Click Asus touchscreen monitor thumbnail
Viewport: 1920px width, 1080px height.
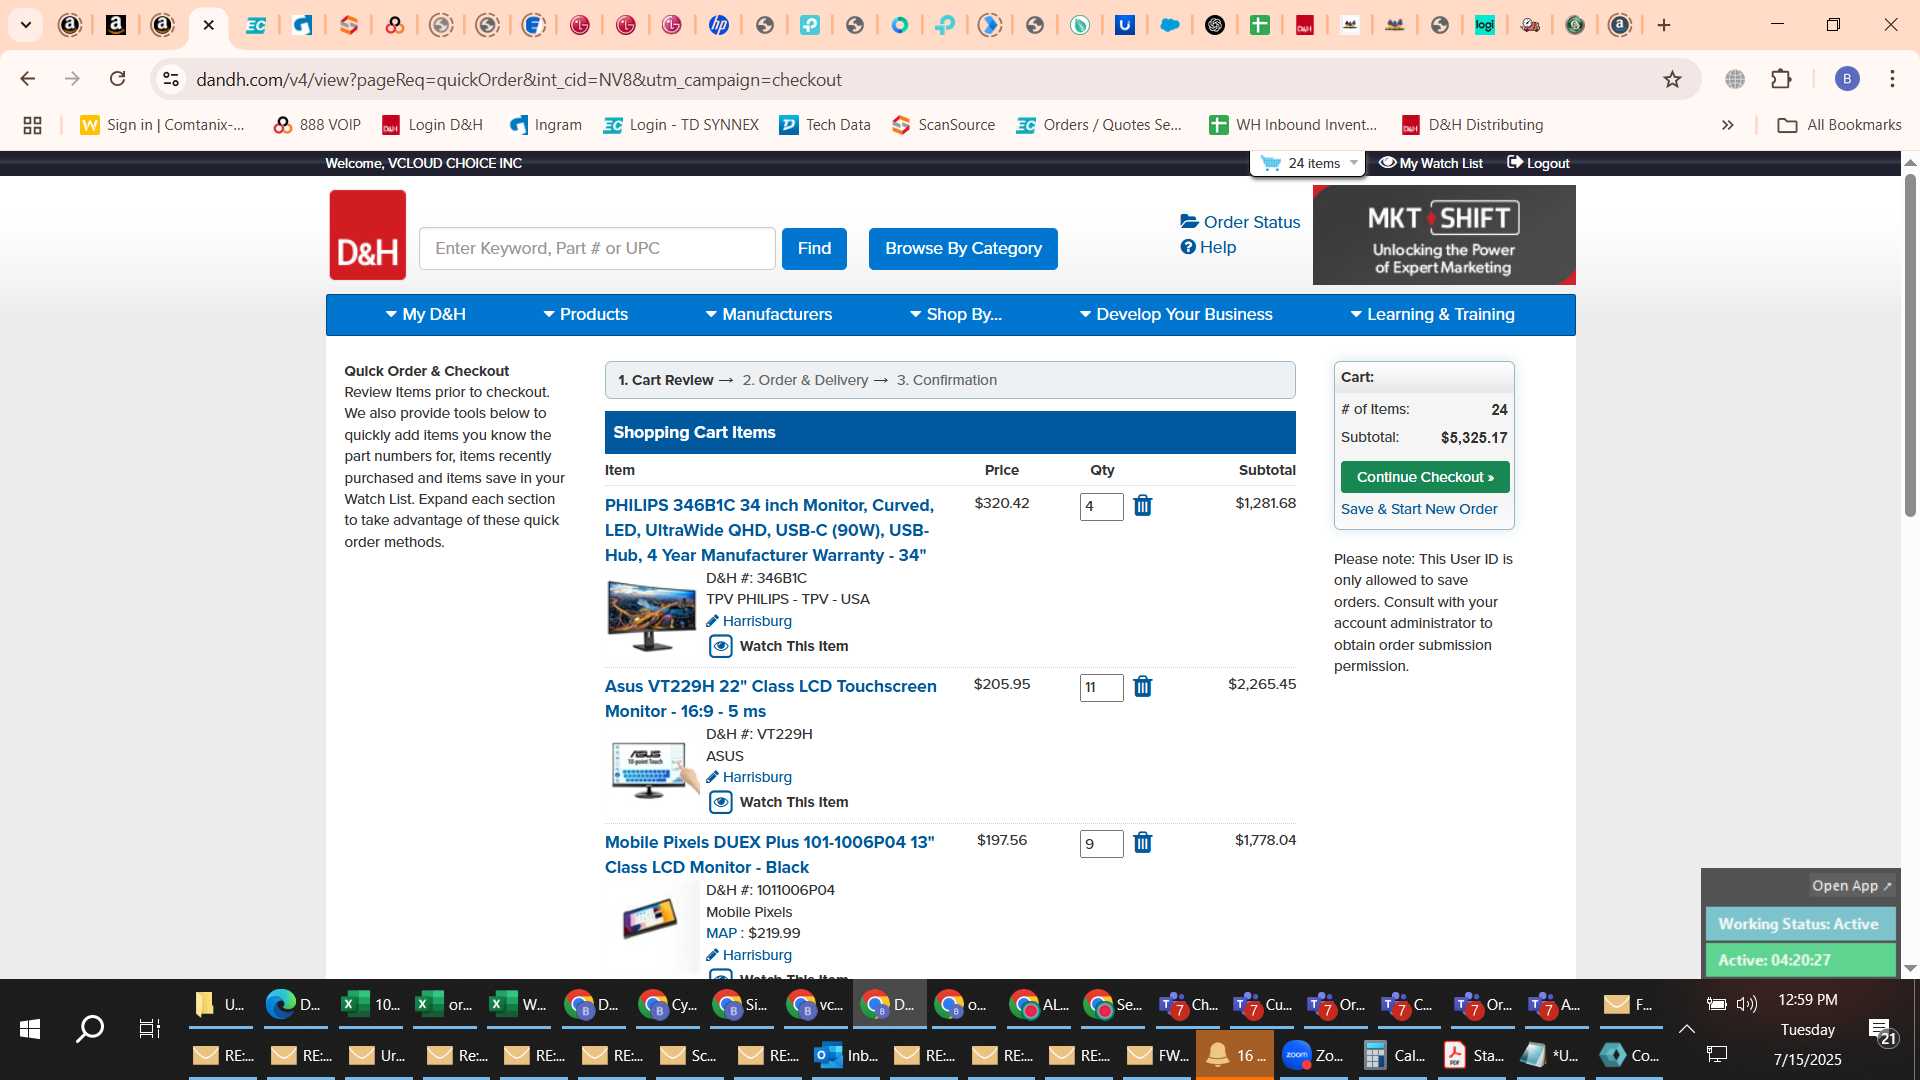(x=654, y=770)
